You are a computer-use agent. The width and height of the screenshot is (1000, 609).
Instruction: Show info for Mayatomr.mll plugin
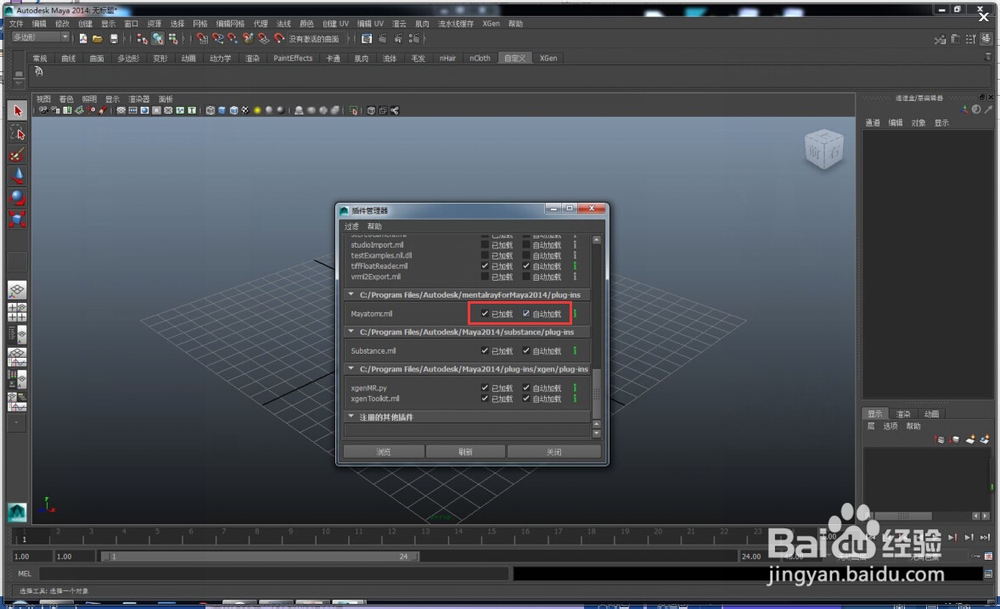pos(575,314)
